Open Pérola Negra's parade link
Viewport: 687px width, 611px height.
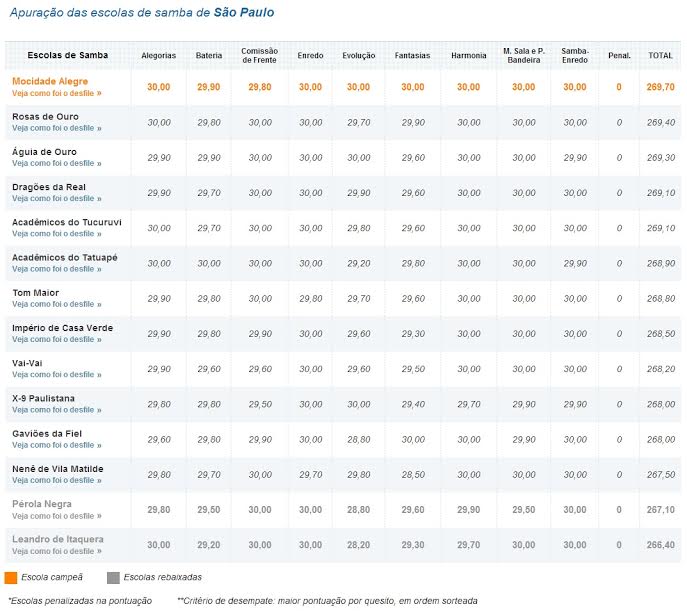56,516
